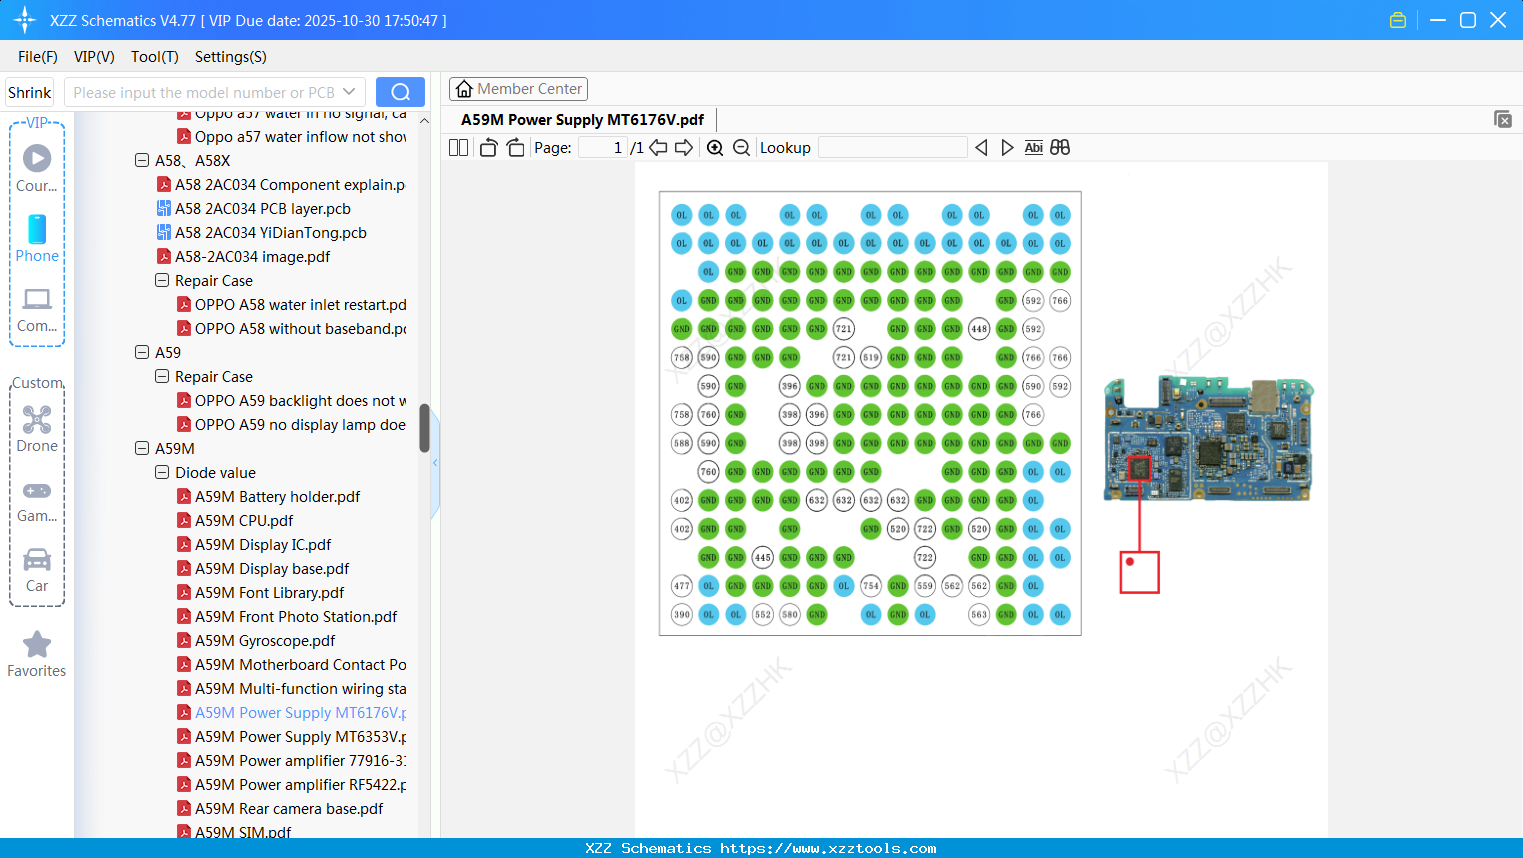Open the Tool(T) menu
Image resolution: width=1523 pixels, height=858 pixels.
point(155,57)
